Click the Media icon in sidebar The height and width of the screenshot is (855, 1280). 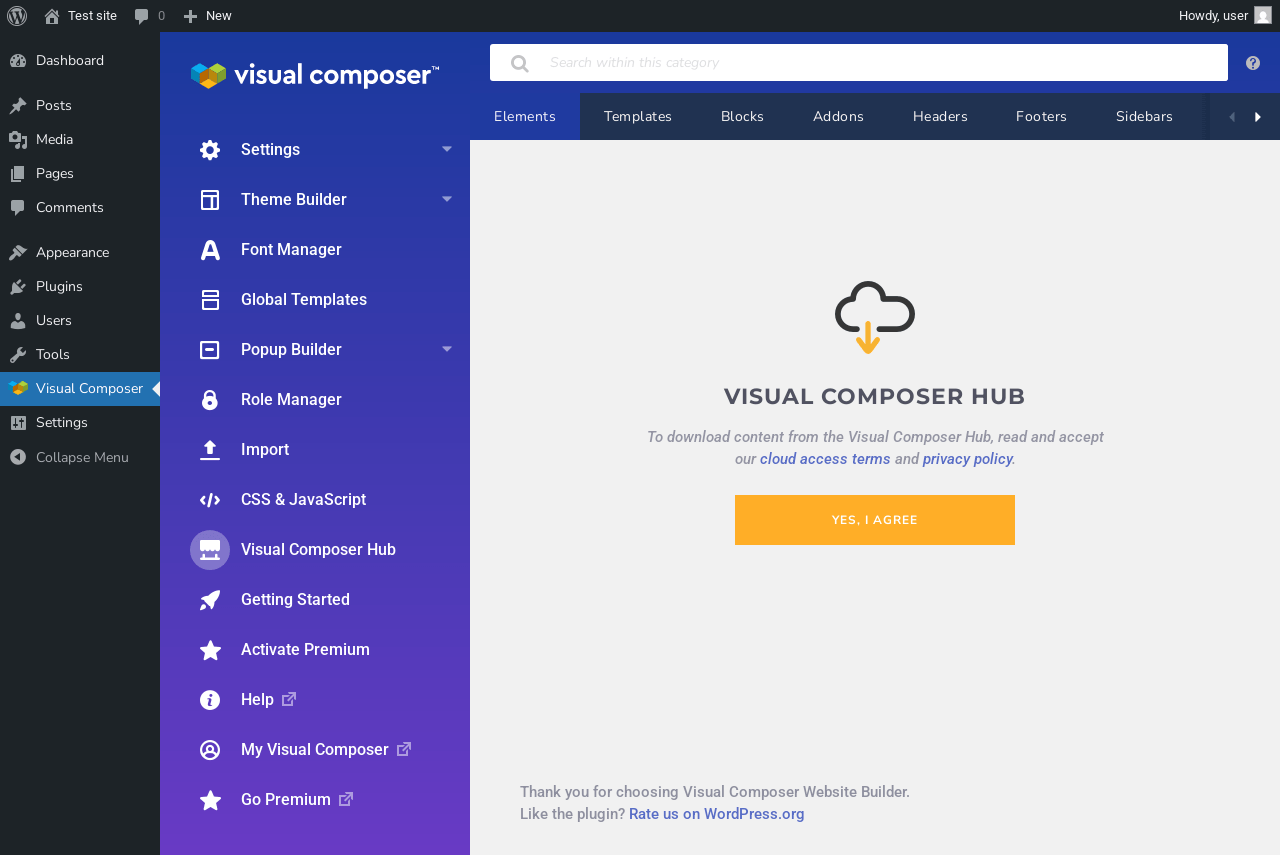[18, 140]
